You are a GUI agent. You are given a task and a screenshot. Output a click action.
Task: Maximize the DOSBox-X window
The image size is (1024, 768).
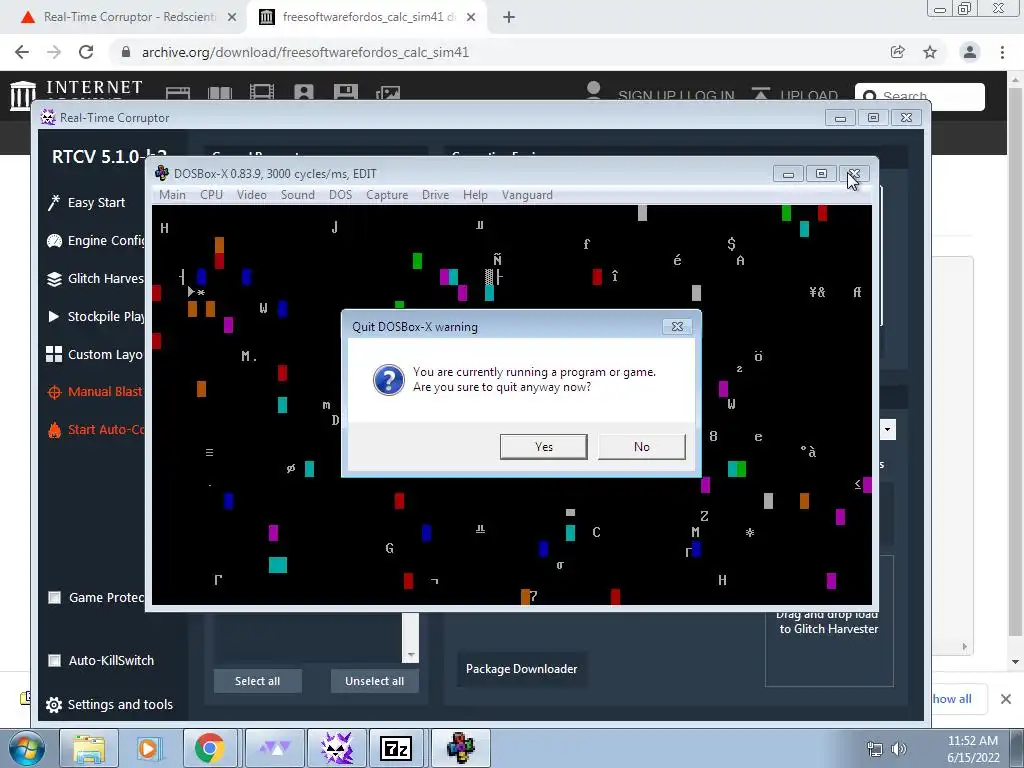click(821, 174)
